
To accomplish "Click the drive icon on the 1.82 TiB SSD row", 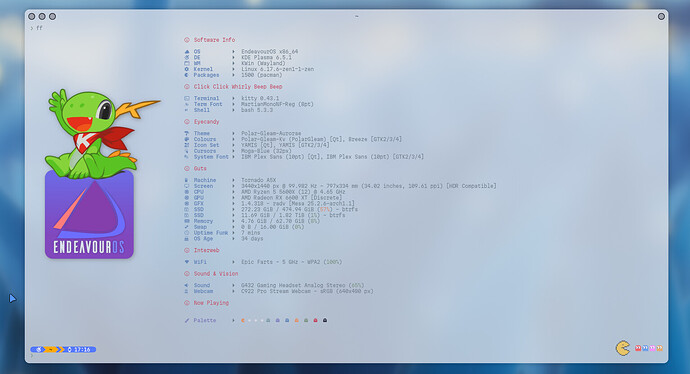I will (x=187, y=215).
